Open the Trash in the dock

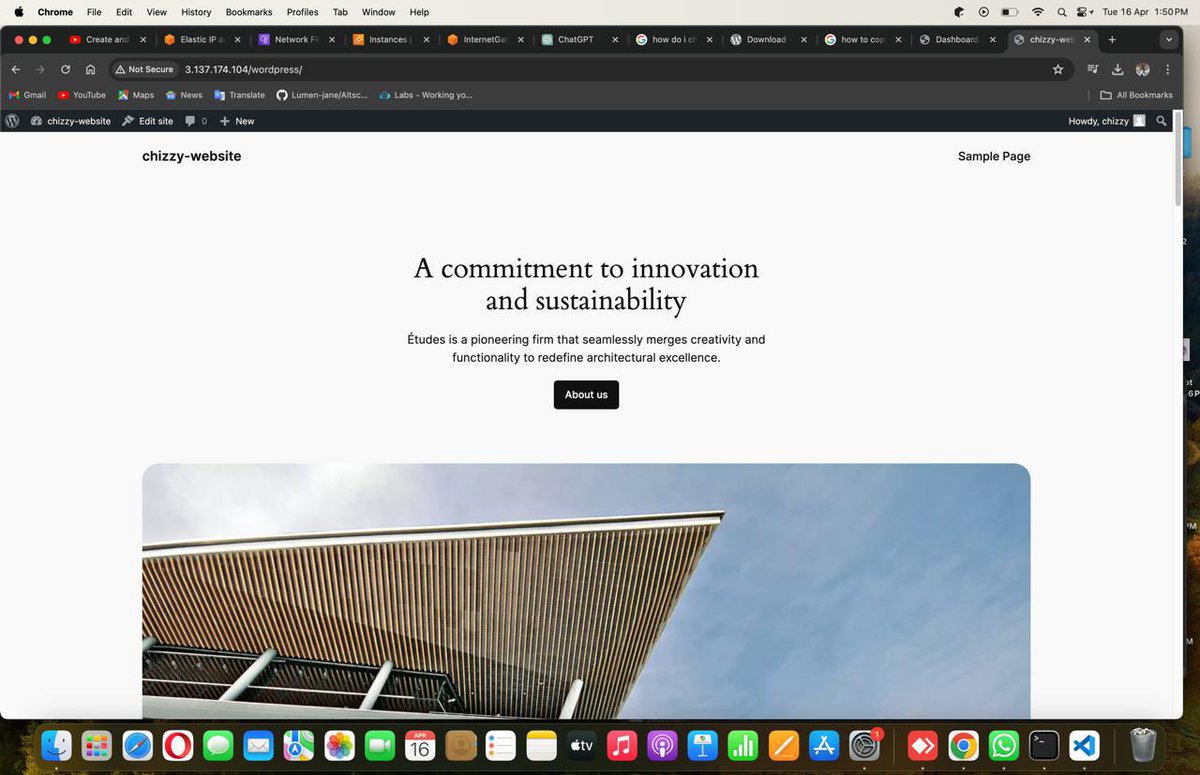click(1143, 745)
